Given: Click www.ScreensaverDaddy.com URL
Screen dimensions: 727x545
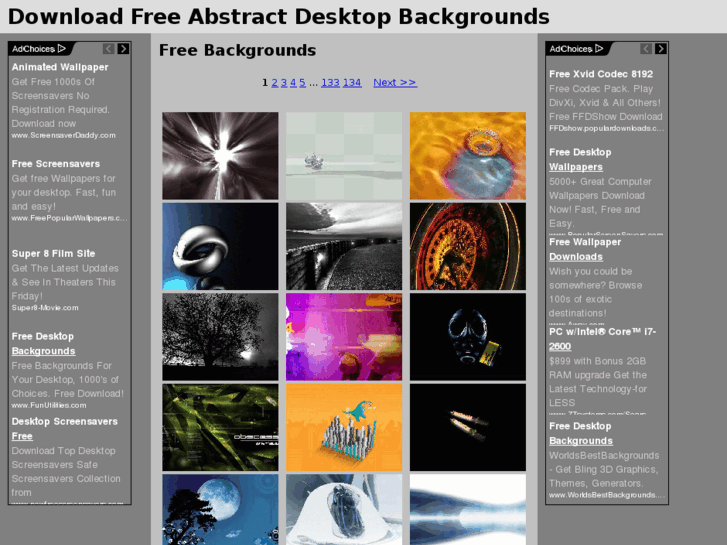Looking at the screenshot, I should click(64, 135).
